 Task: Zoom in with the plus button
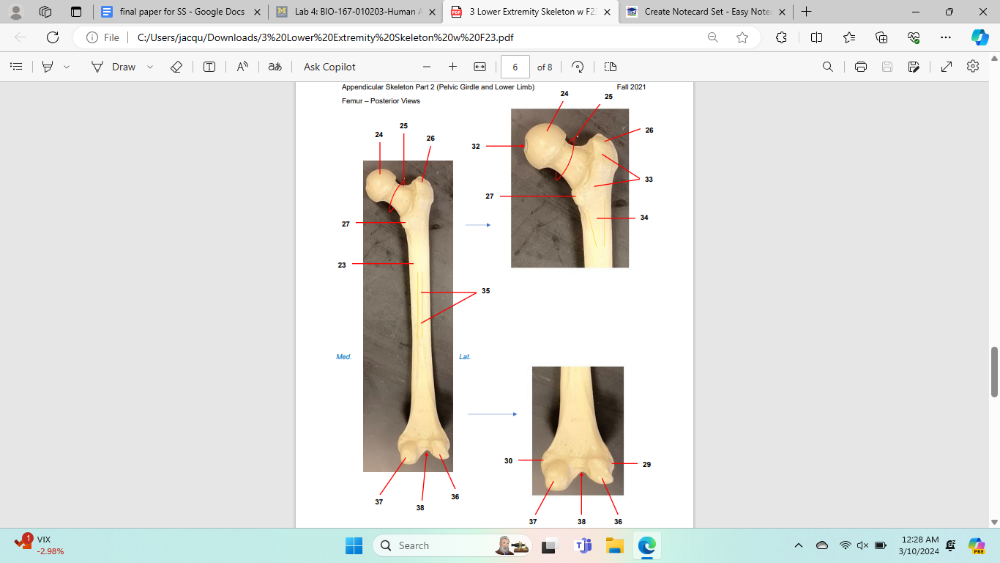453,67
